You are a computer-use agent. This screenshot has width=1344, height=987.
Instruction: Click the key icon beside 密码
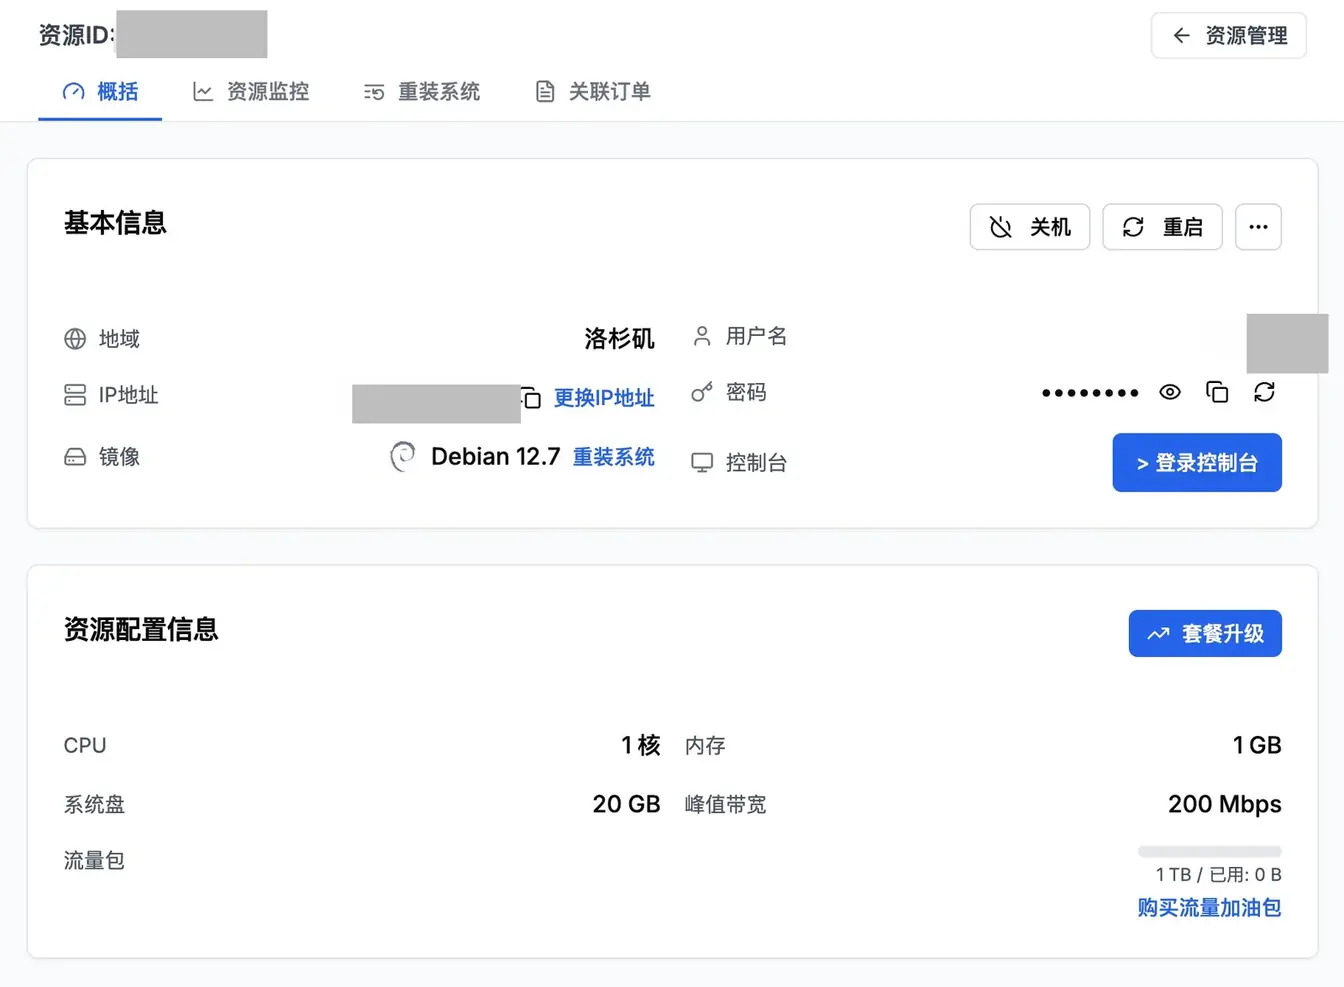click(702, 392)
